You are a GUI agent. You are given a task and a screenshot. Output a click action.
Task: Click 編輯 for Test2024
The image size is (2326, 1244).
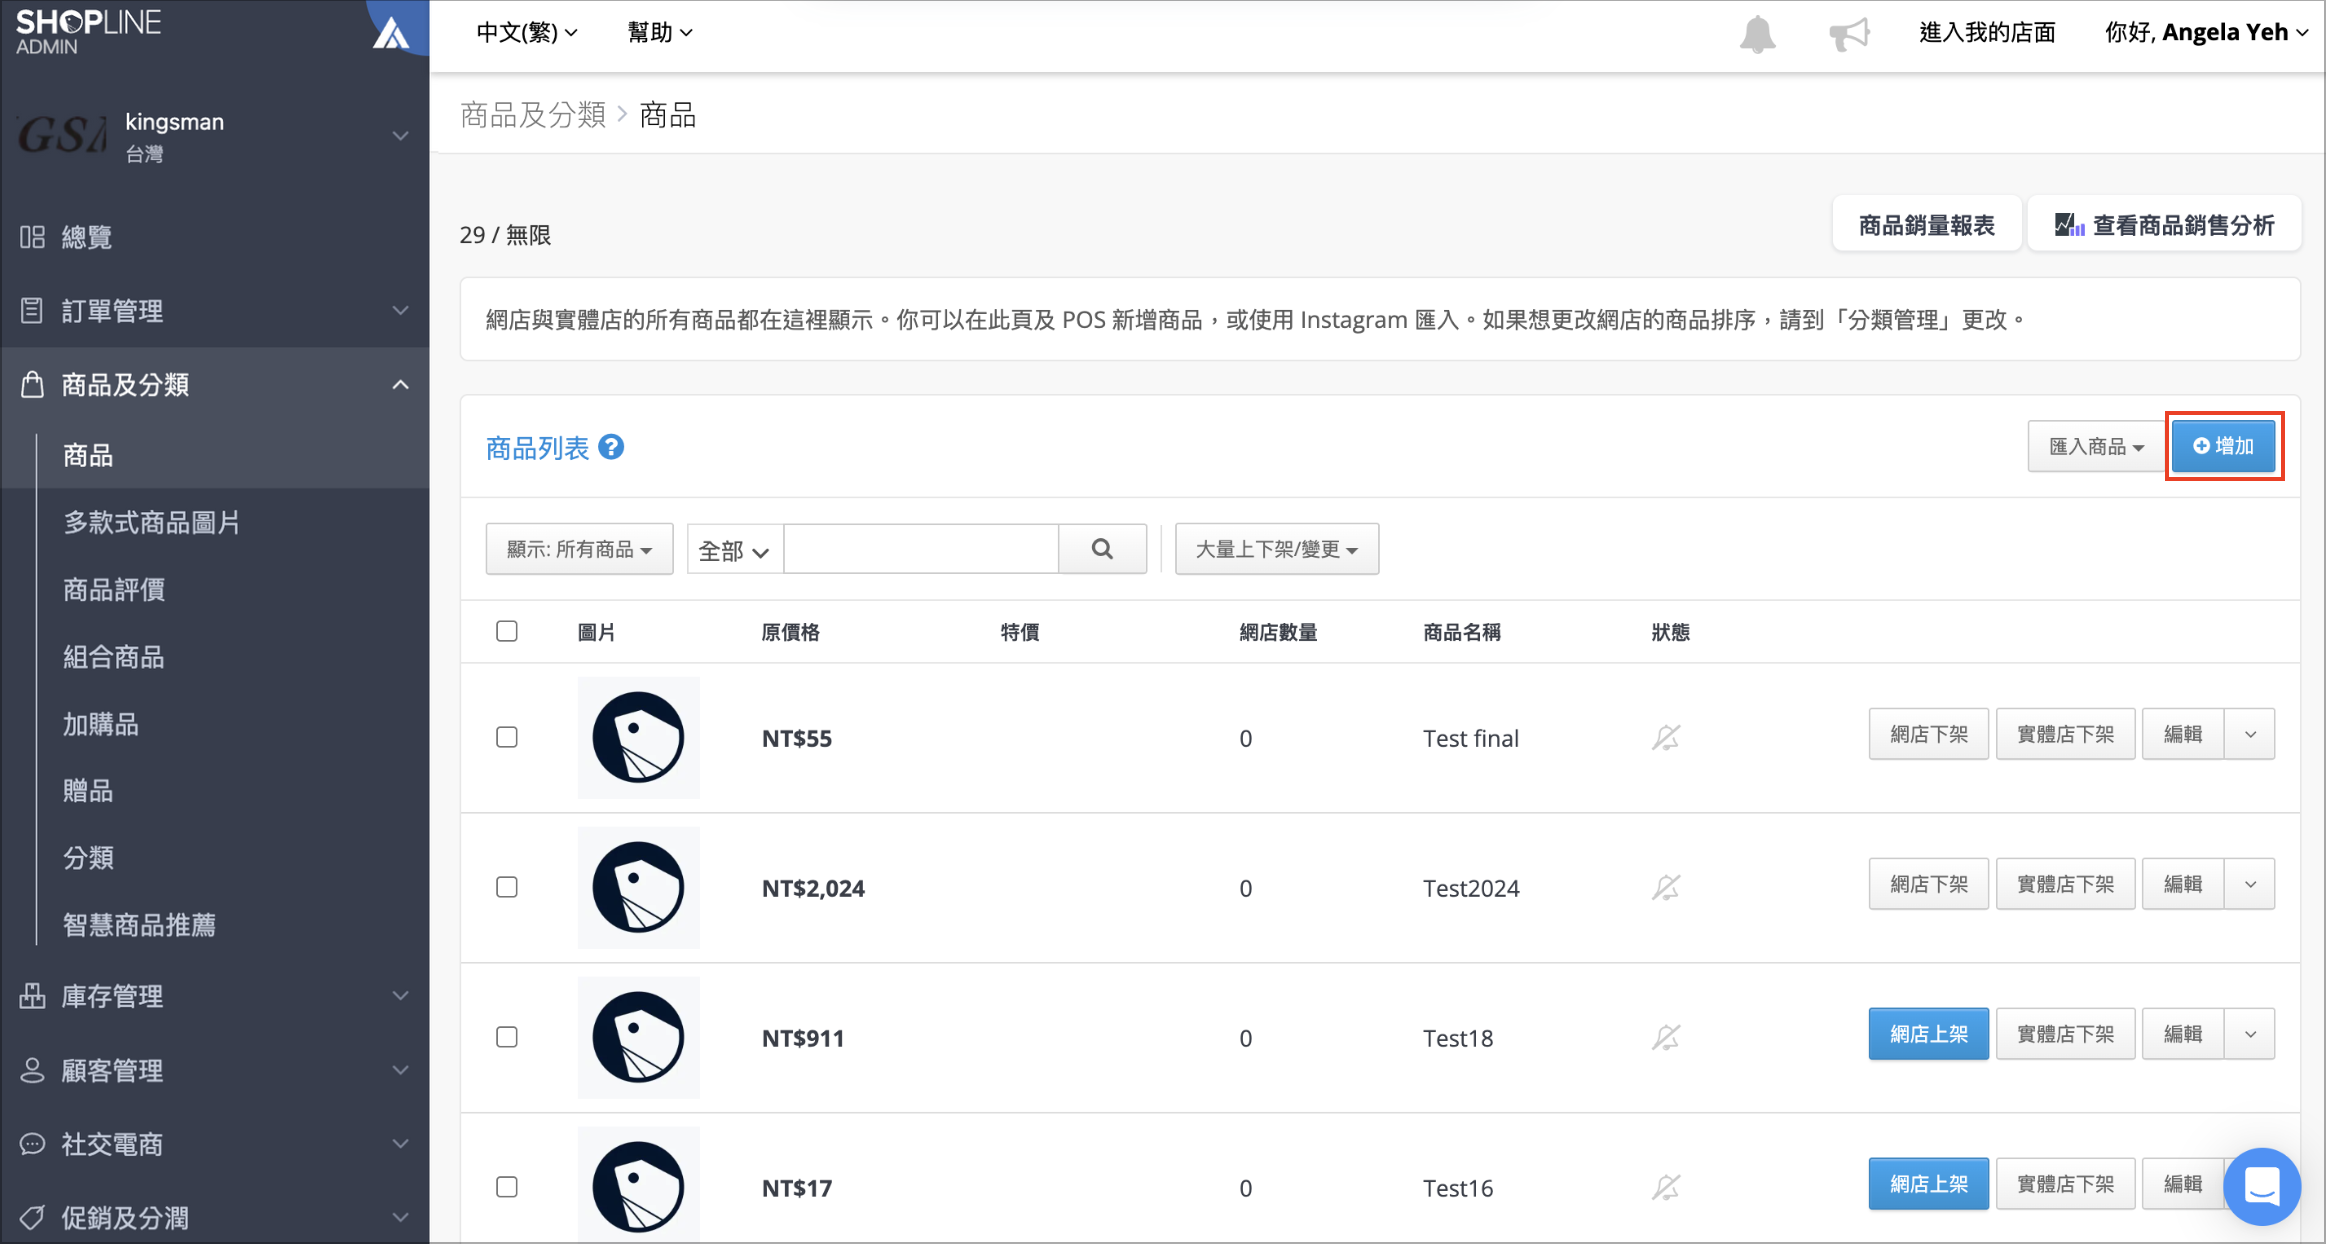click(x=2183, y=884)
